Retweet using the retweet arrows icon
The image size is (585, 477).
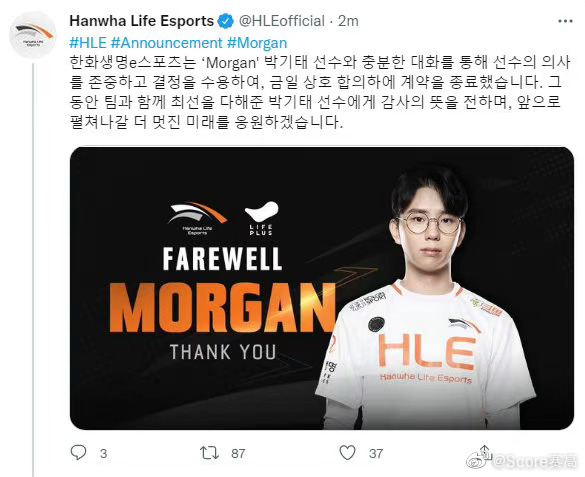click(209, 453)
